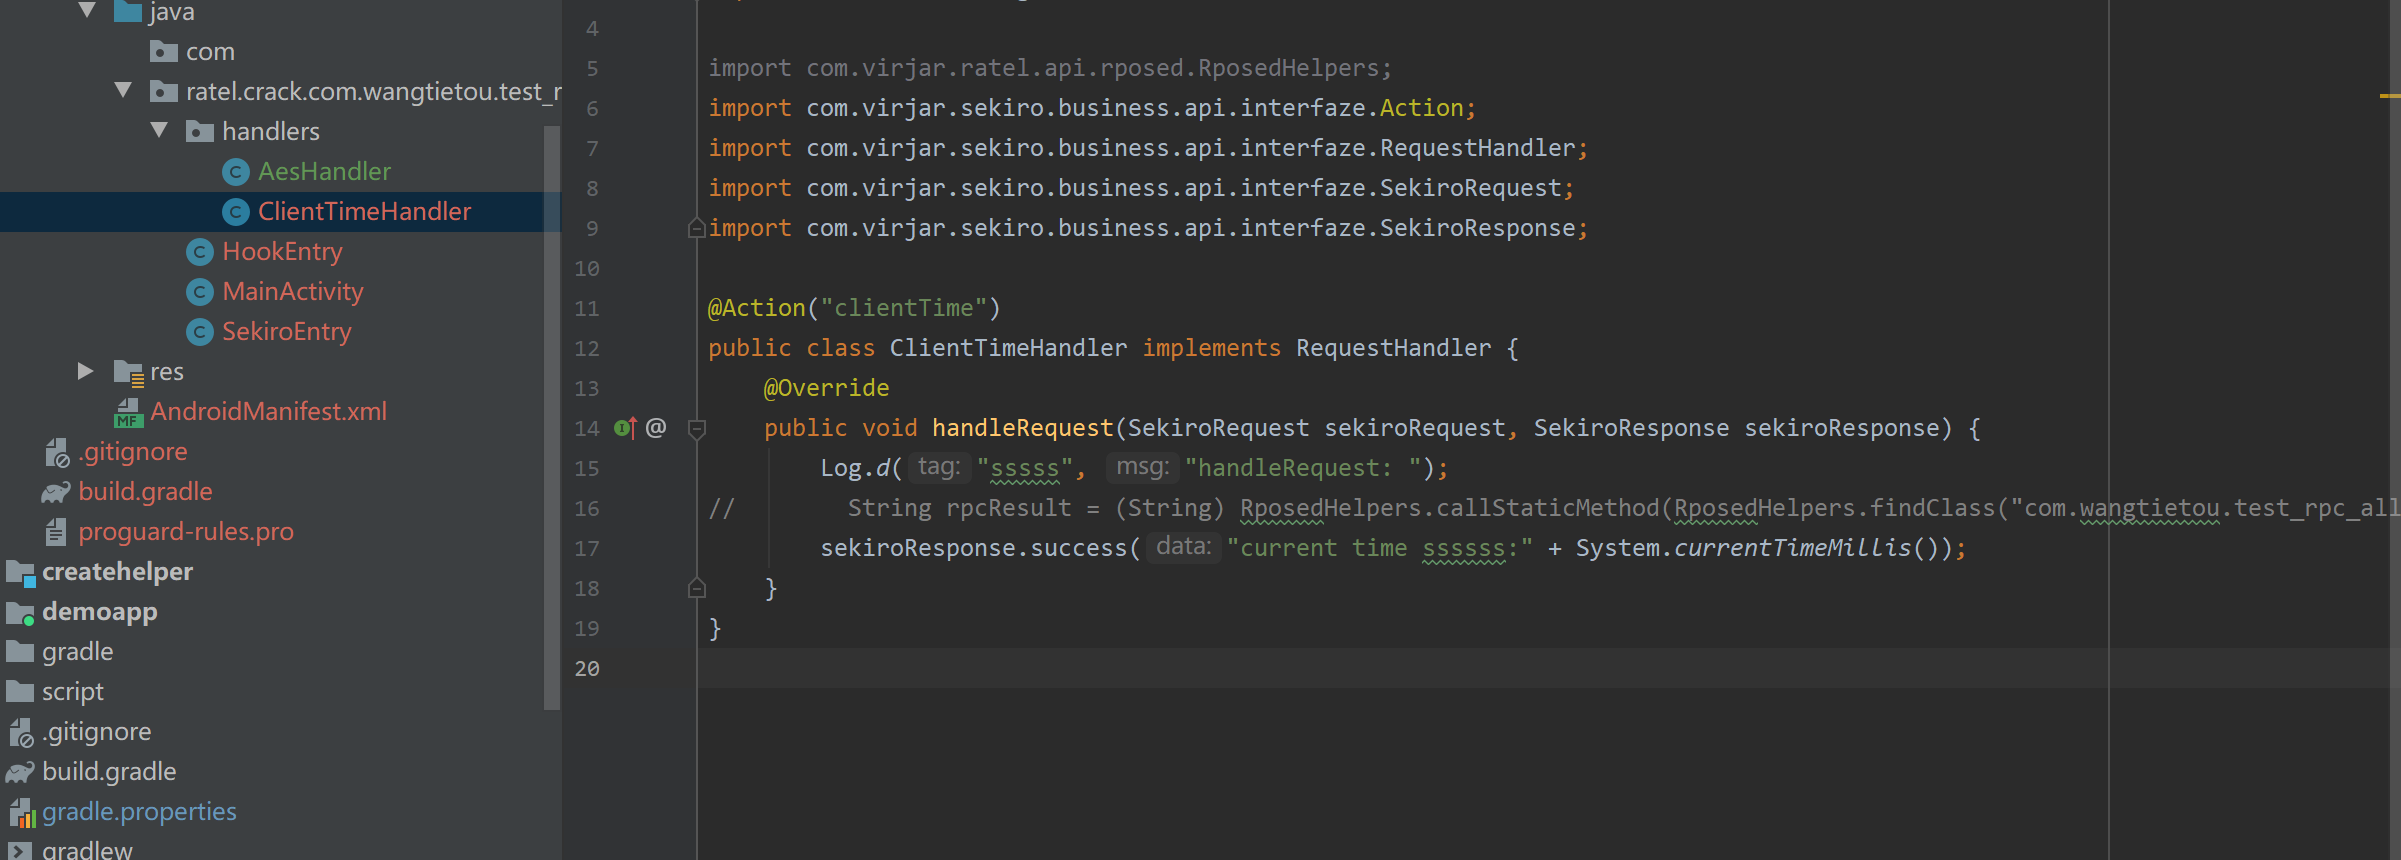Click the greyed RposedHelpers import on line 5
Viewport: 2401px width, 860px height.
coord(1050,68)
